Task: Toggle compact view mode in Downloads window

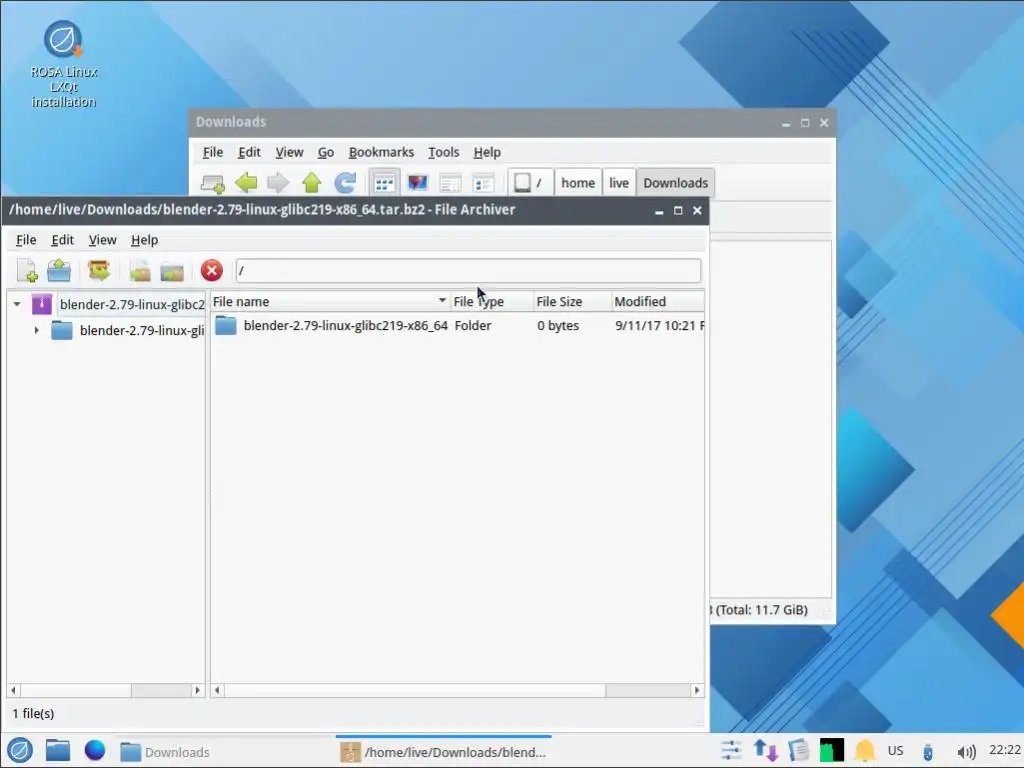Action: 450,184
